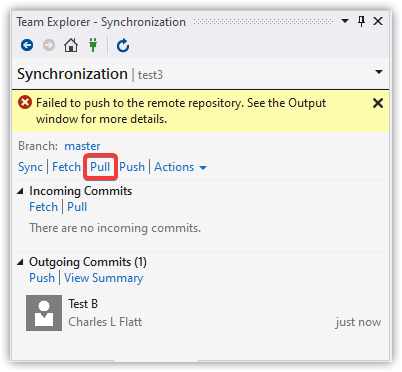Click the Charles L Flatt author name
The image size is (402, 372).
click(x=105, y=322)
